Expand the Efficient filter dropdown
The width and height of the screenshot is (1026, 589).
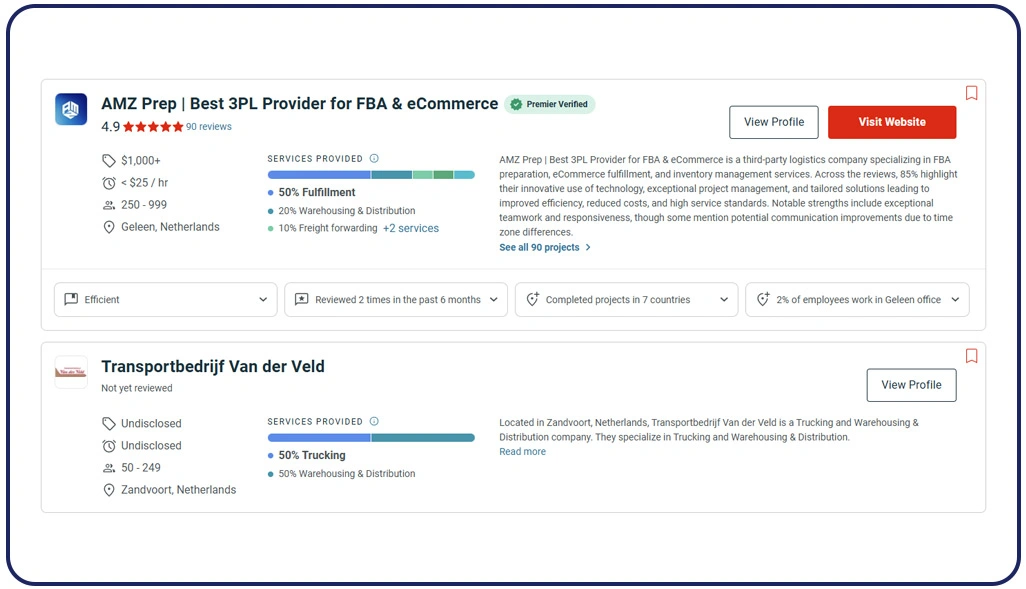click(165, 299)
